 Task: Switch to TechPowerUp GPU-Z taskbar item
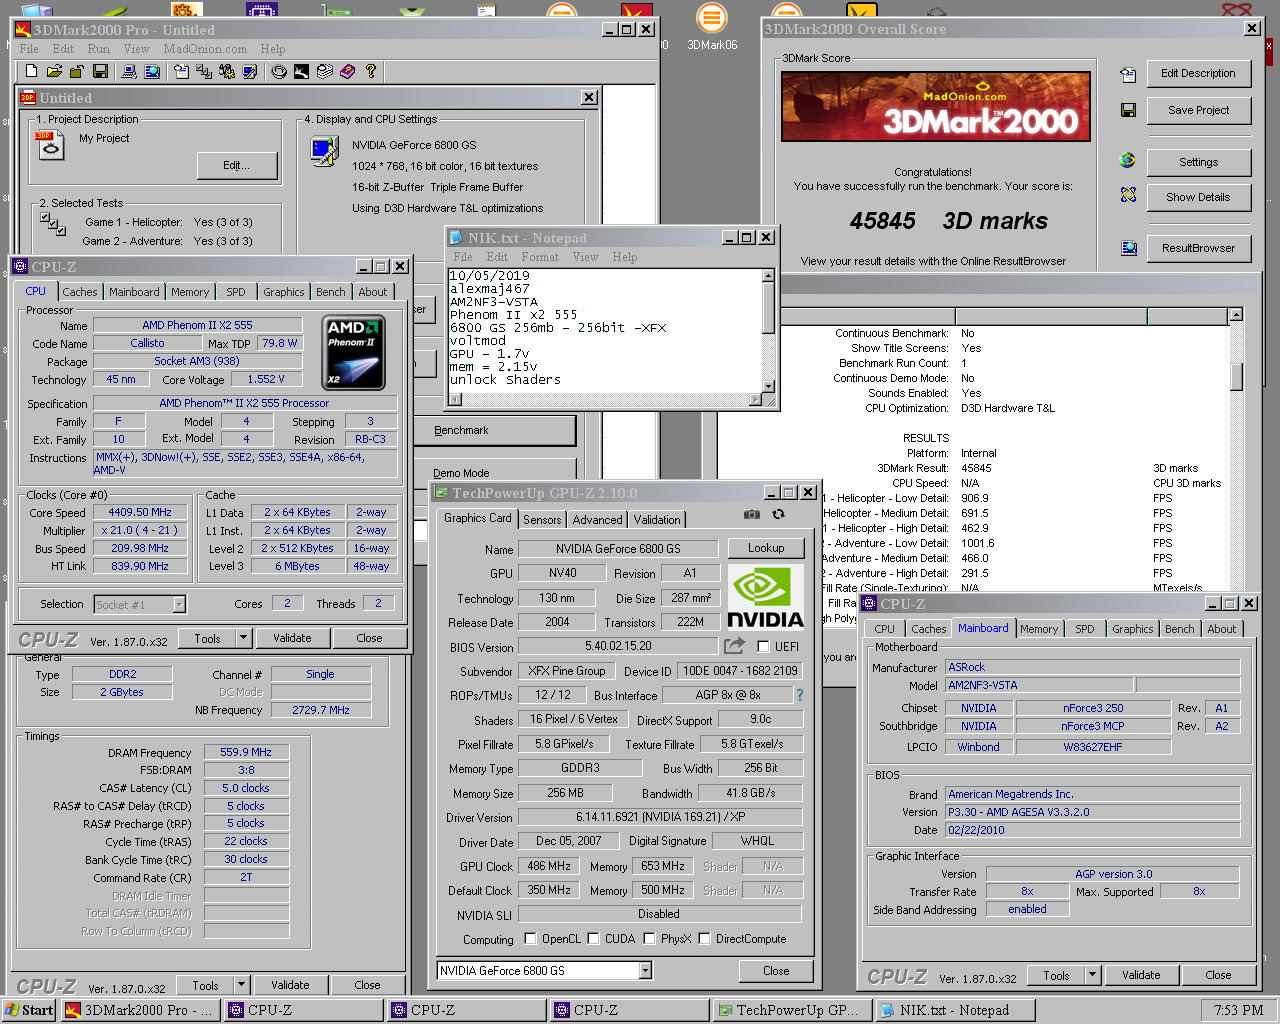794,1010
